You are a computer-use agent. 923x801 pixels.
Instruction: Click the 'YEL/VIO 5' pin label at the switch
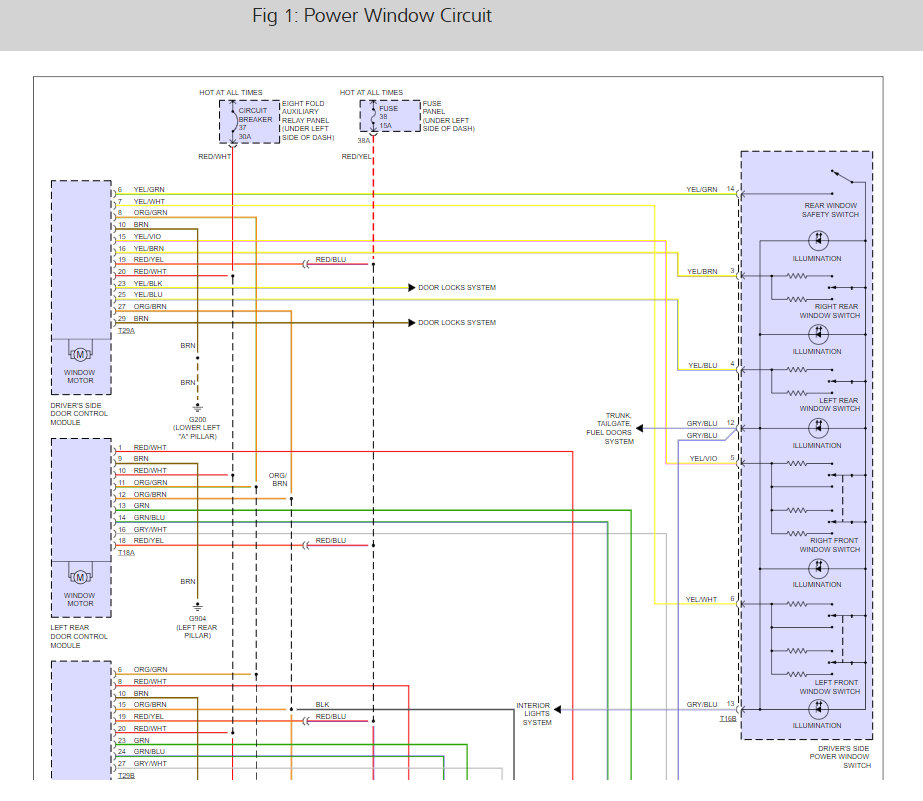click(x=712, y=458)
